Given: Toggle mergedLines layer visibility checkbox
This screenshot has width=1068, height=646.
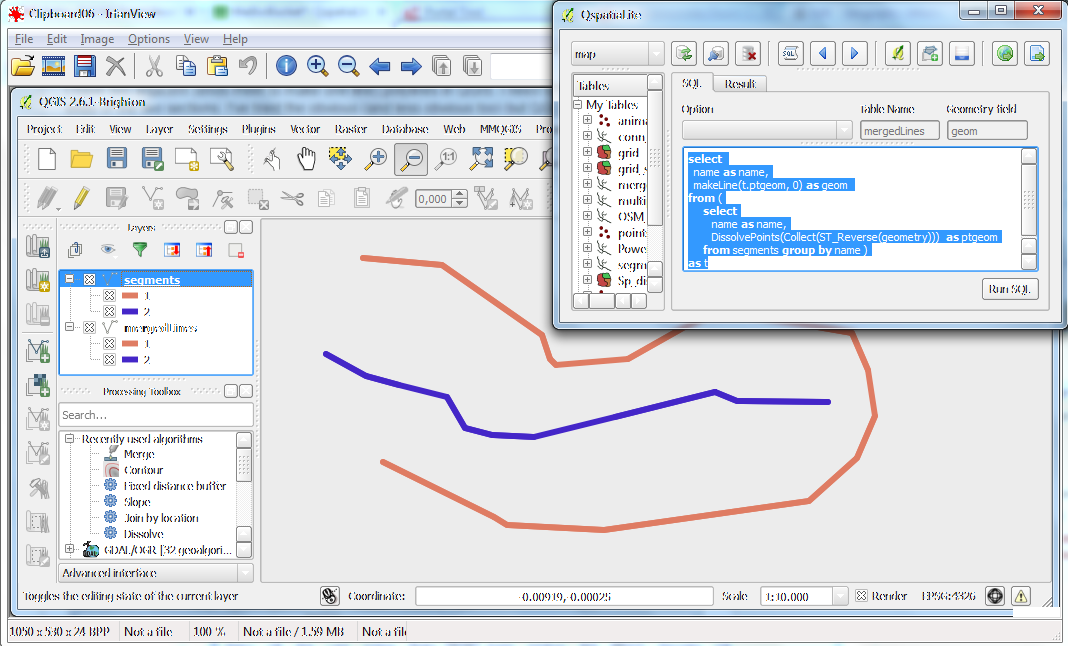Looking at the screenshot, I should tap(89, 327).
